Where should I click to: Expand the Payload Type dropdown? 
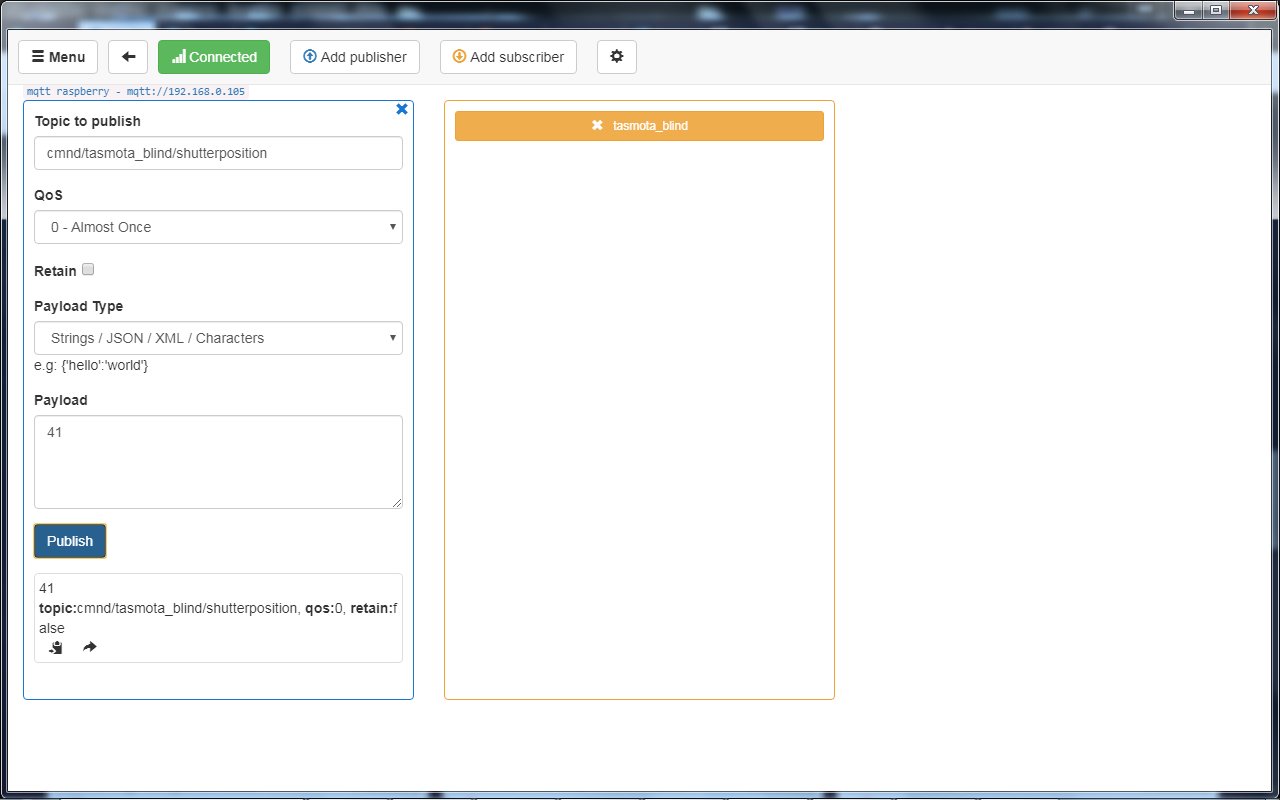point(218,338)
